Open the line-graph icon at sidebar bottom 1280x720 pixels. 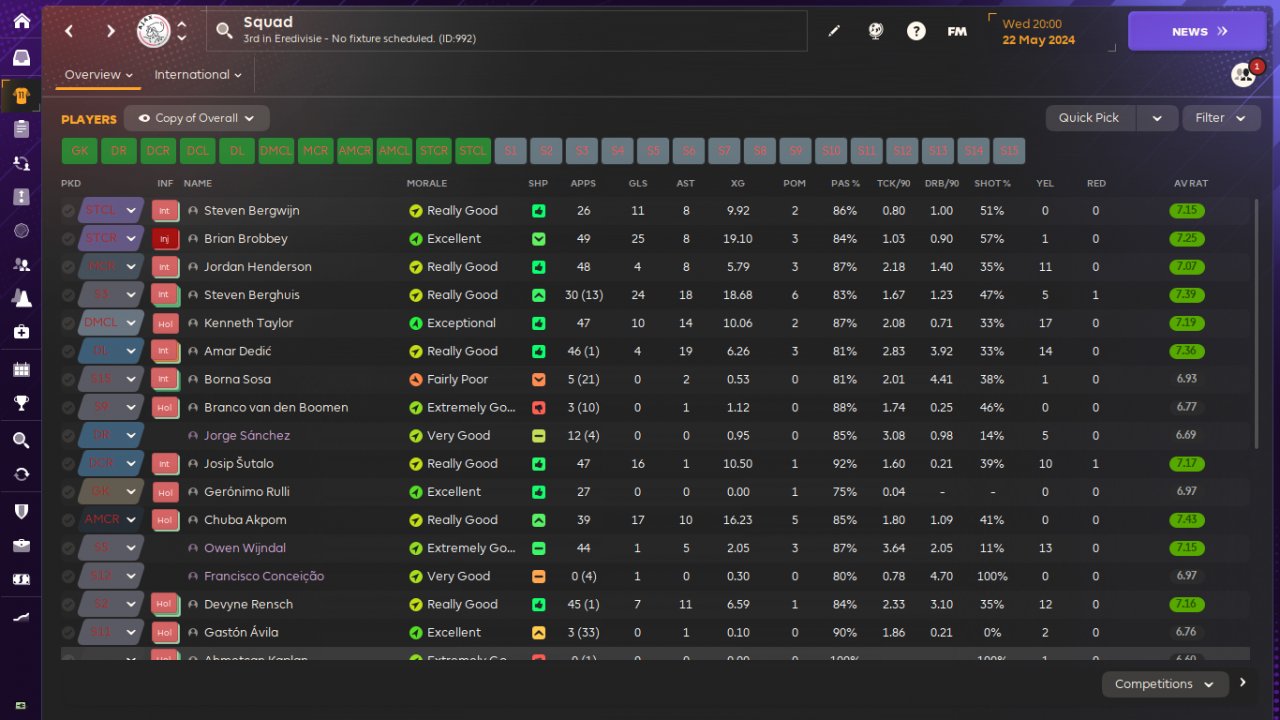click(x=21, y=618)
